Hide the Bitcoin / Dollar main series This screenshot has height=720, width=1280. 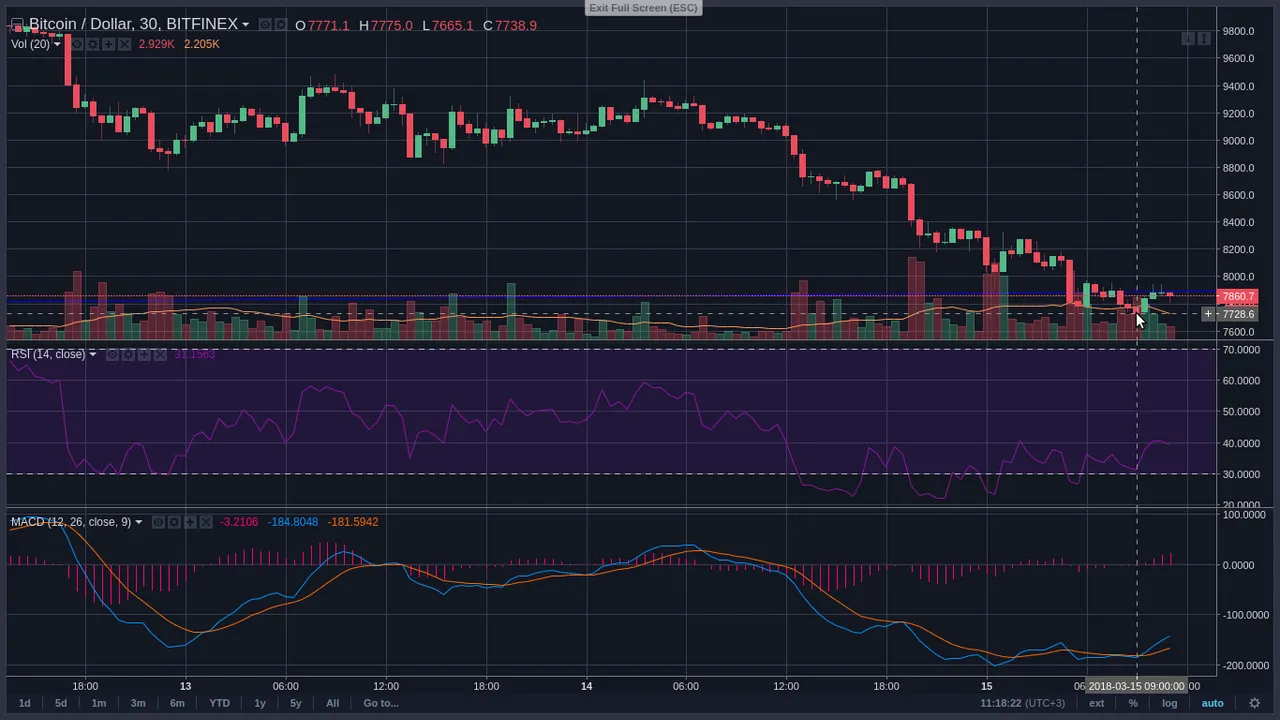[265, 25]
